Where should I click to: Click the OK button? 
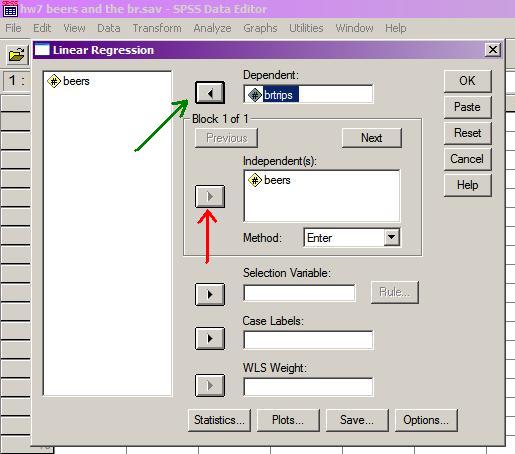467,81
